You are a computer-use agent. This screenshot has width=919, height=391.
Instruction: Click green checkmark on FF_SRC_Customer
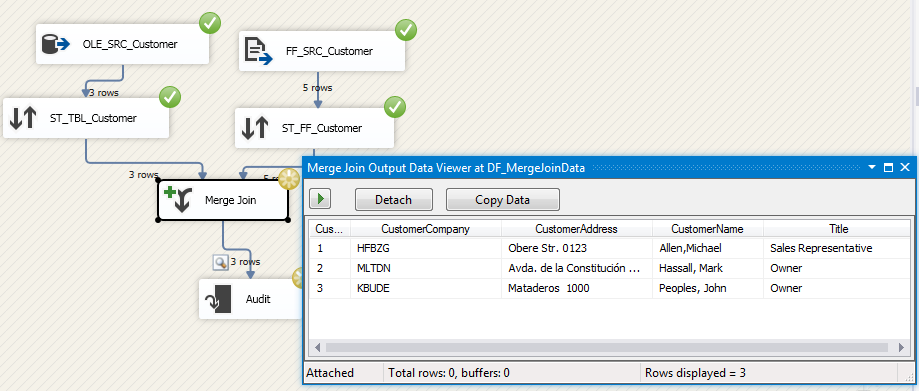coord(406,30)
